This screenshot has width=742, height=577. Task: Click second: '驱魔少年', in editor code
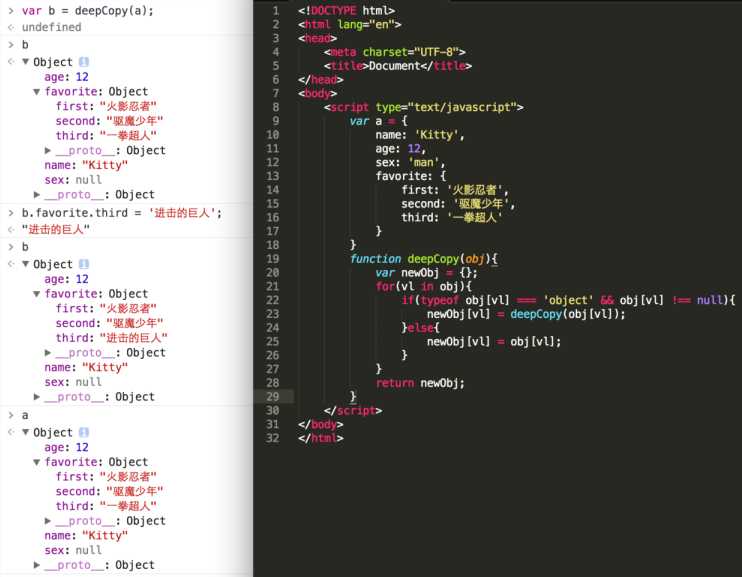point(459,204)
